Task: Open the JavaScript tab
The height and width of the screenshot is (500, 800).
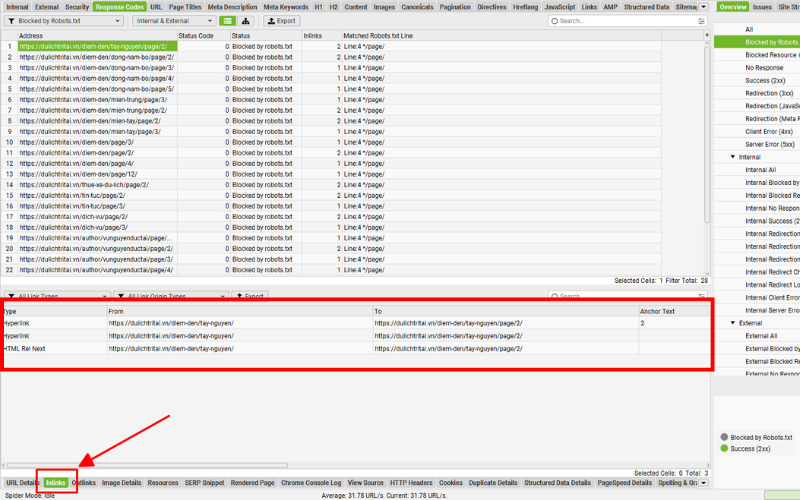Action: coord(560,7)
